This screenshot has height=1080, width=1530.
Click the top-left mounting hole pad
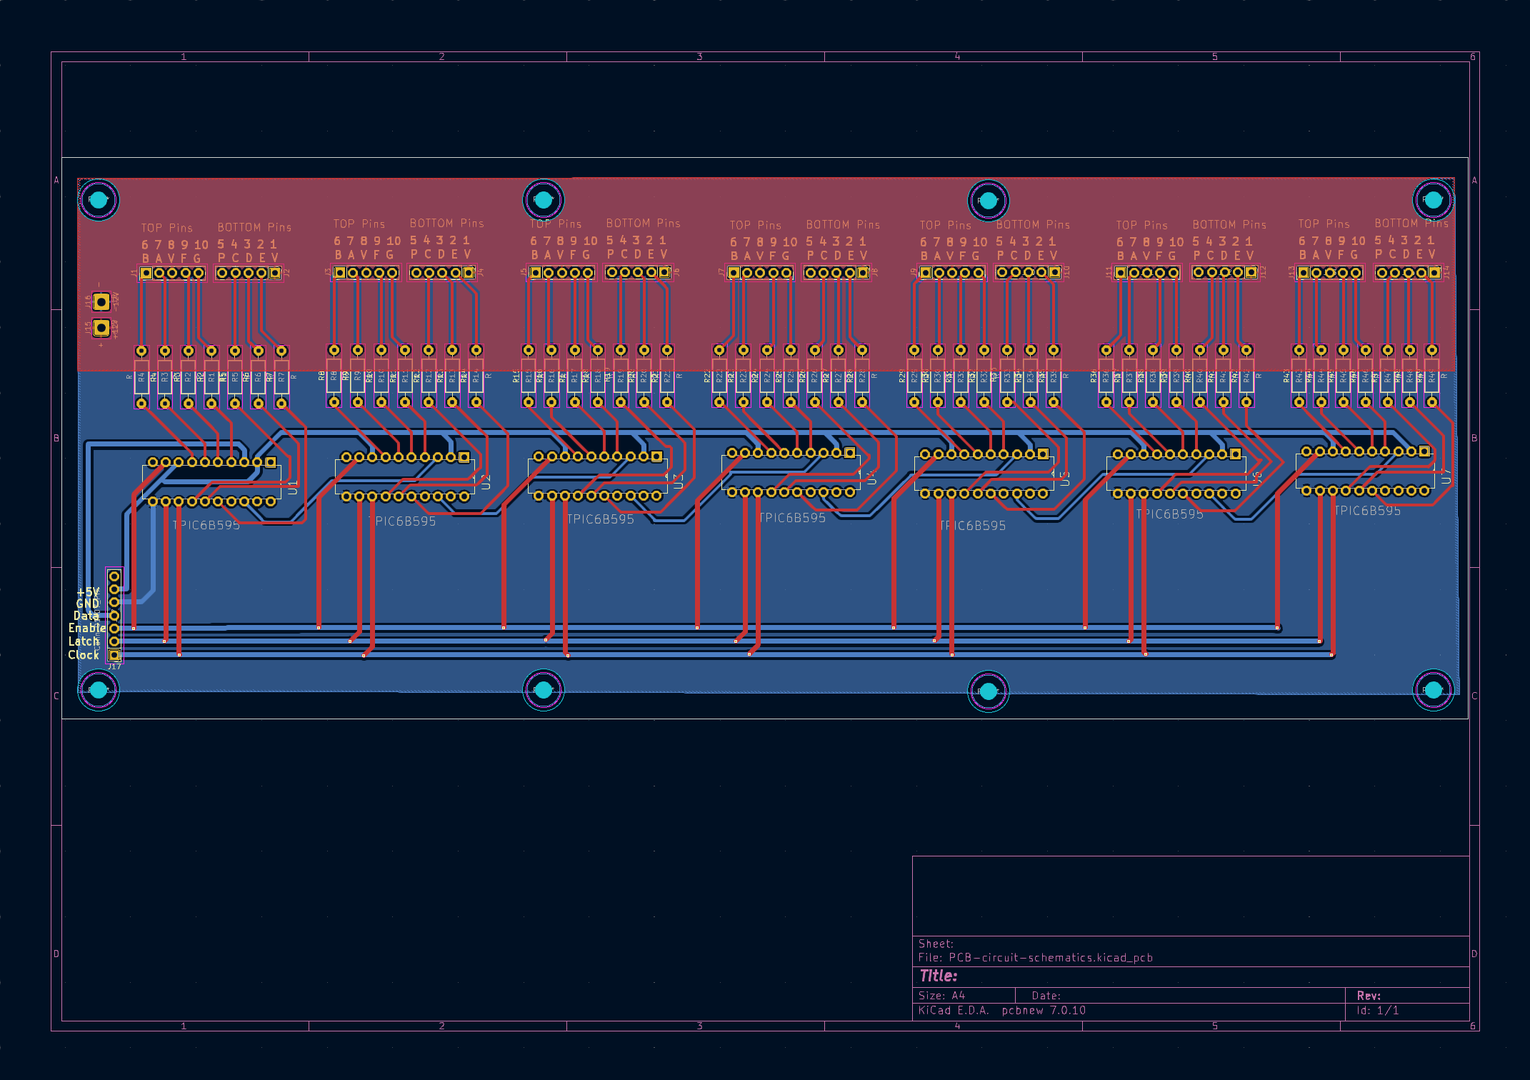point(99,198)
